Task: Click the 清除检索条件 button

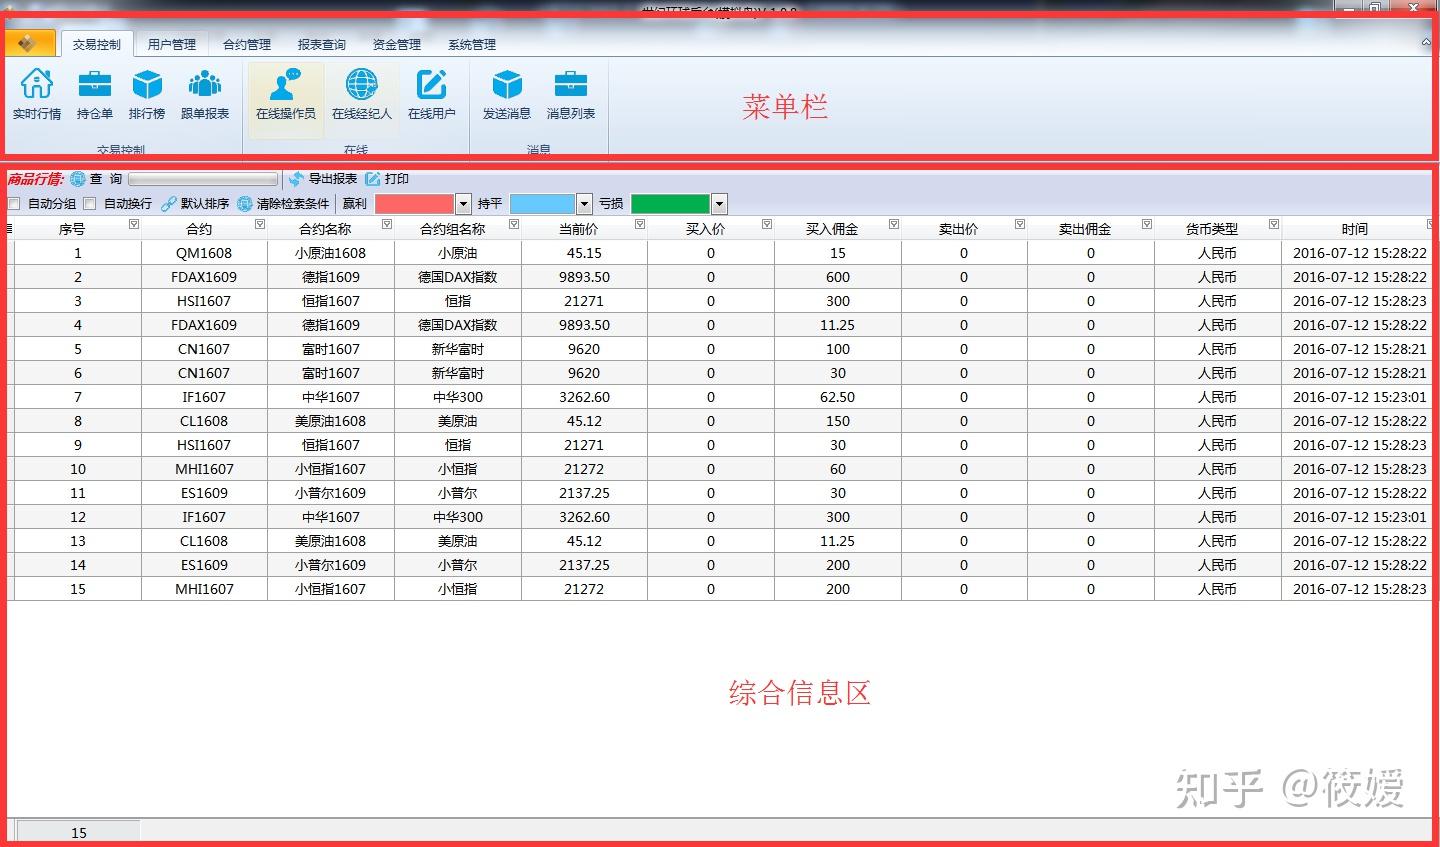Action: [x=283, y=204]
